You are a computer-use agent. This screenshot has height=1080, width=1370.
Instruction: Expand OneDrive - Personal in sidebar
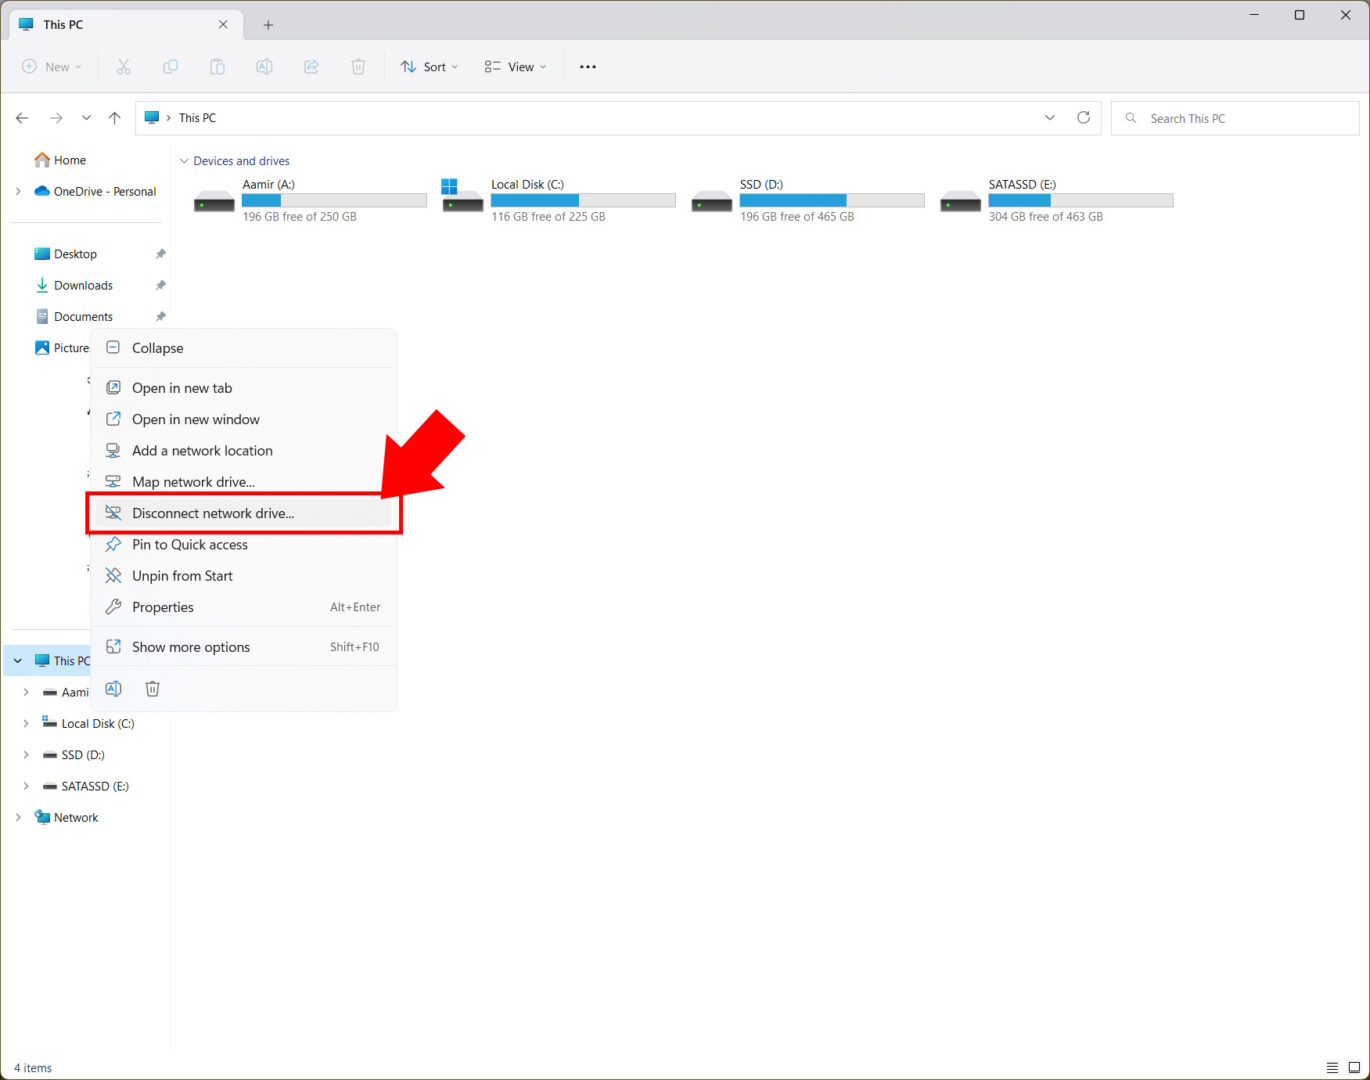[x=18, y=191]
